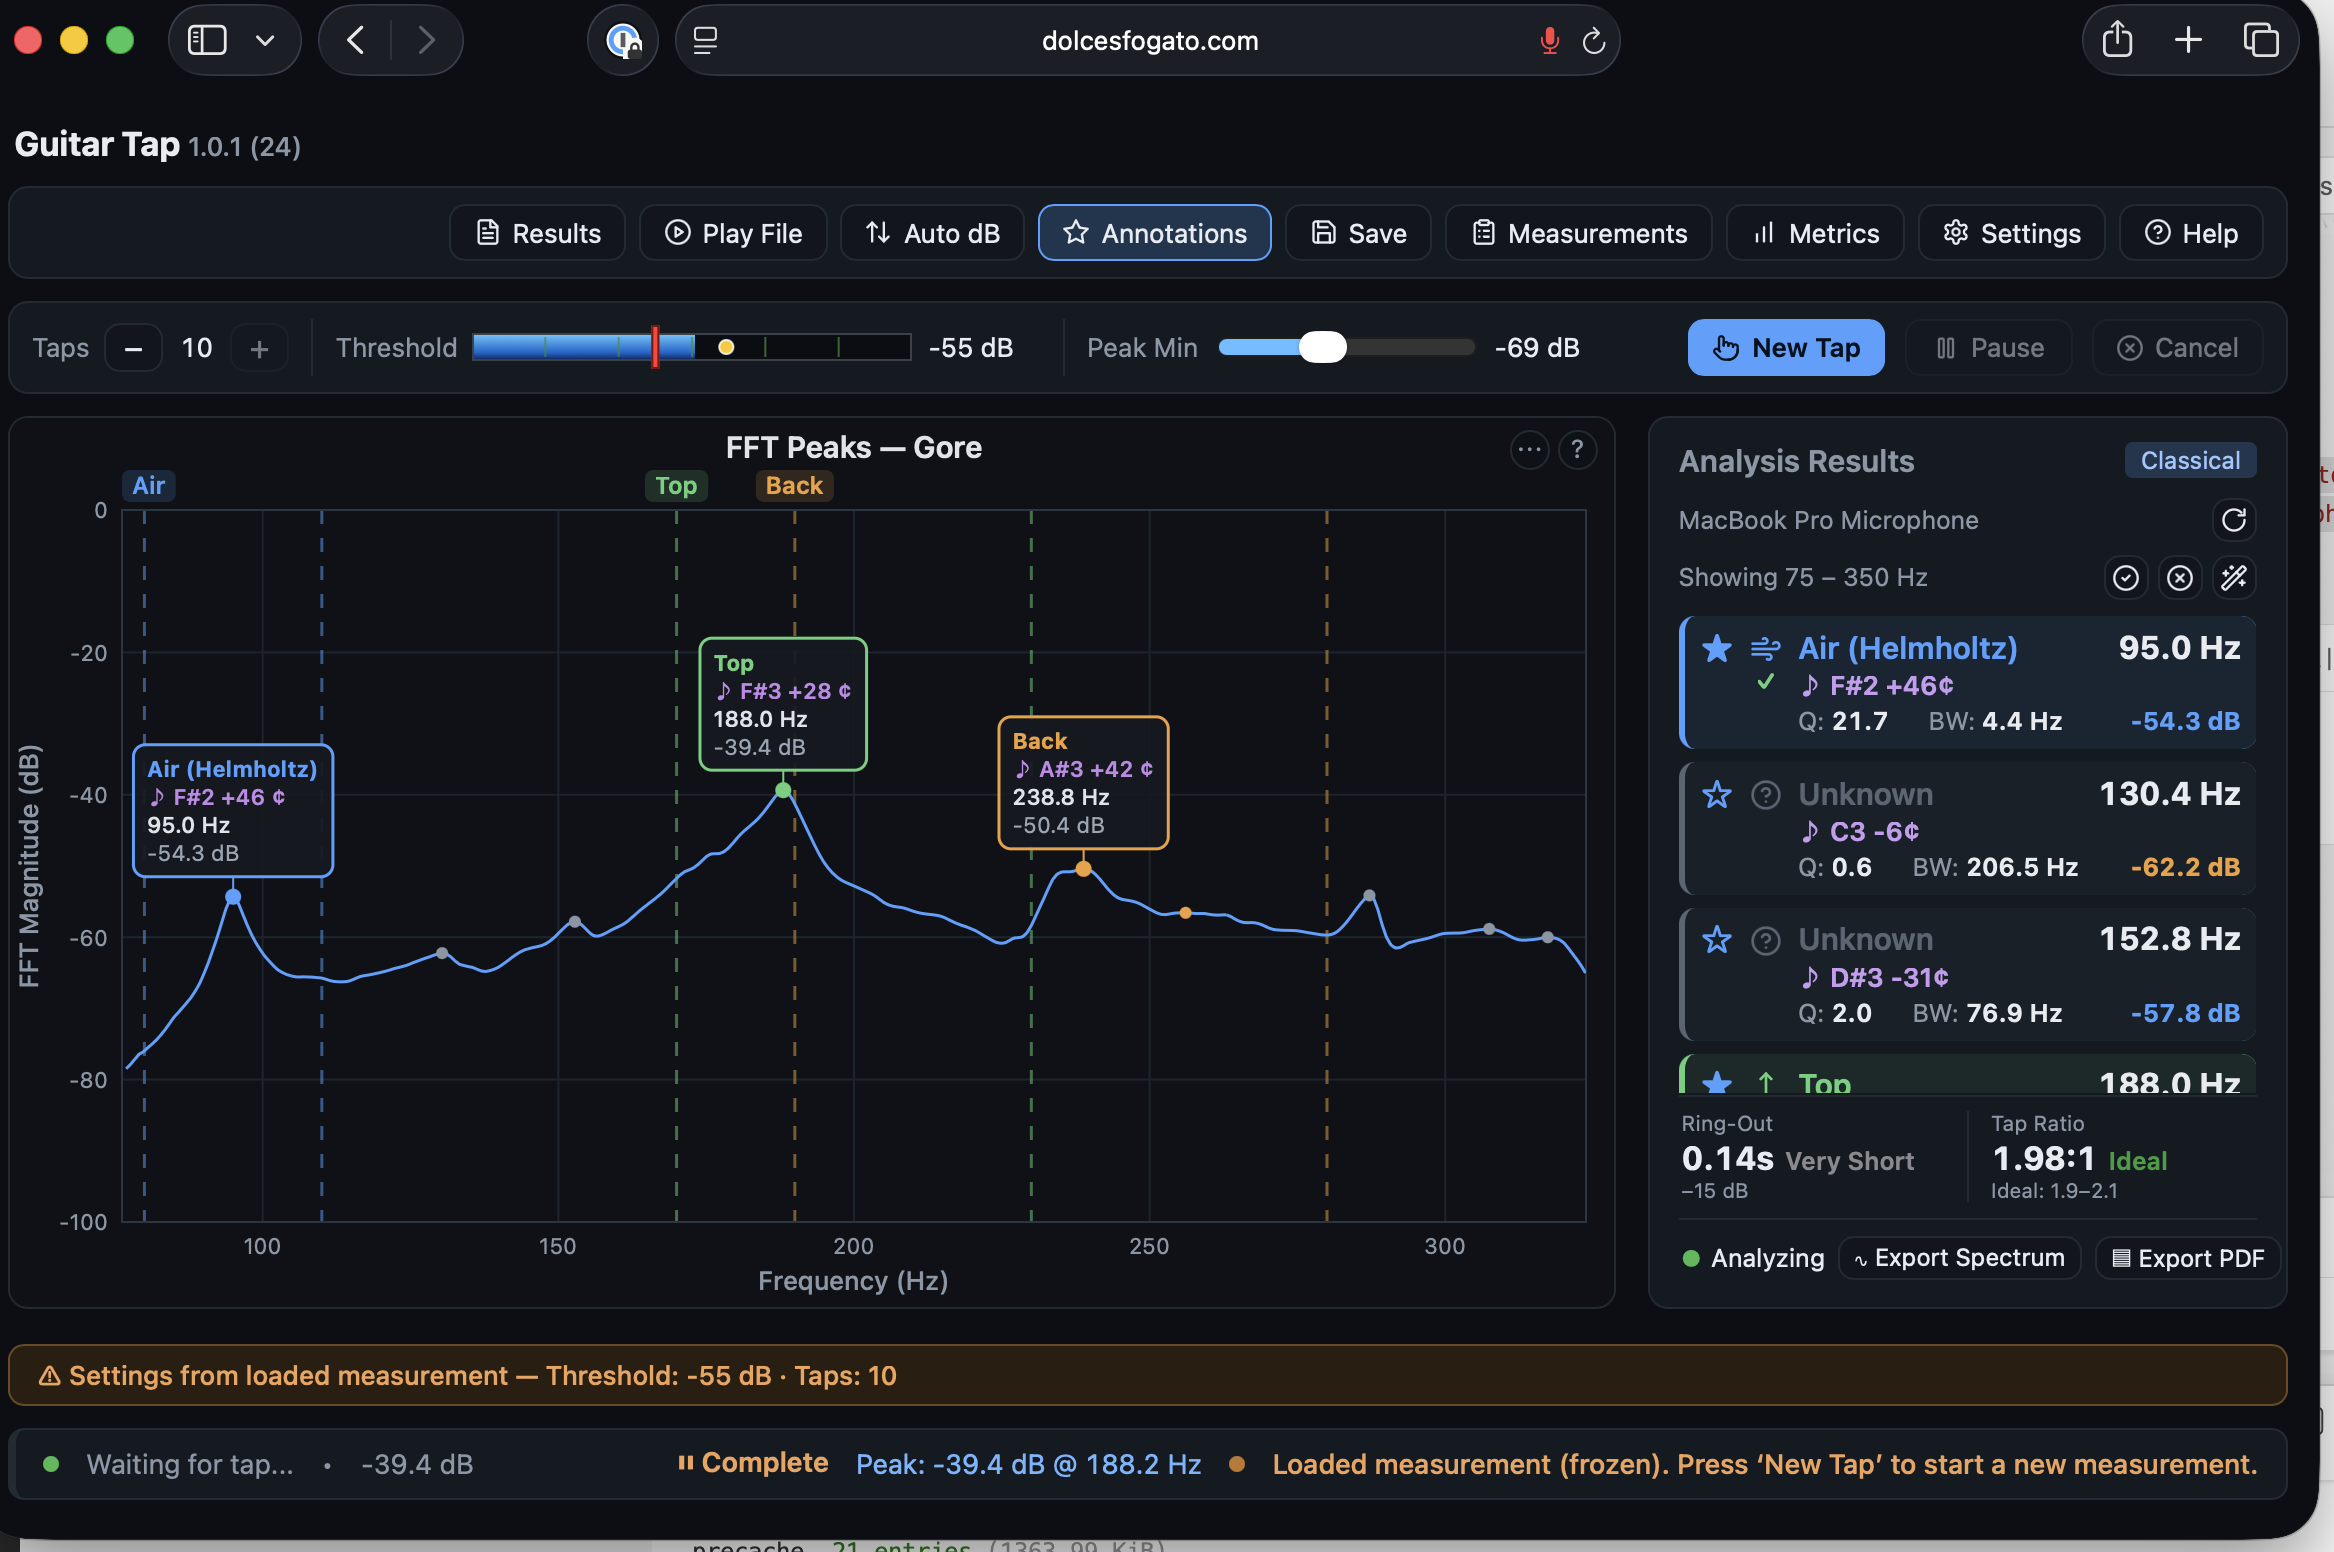Screen dimensions: 2334x1552
Task: Enable Auto dB scaling
Action: (932, 233)
